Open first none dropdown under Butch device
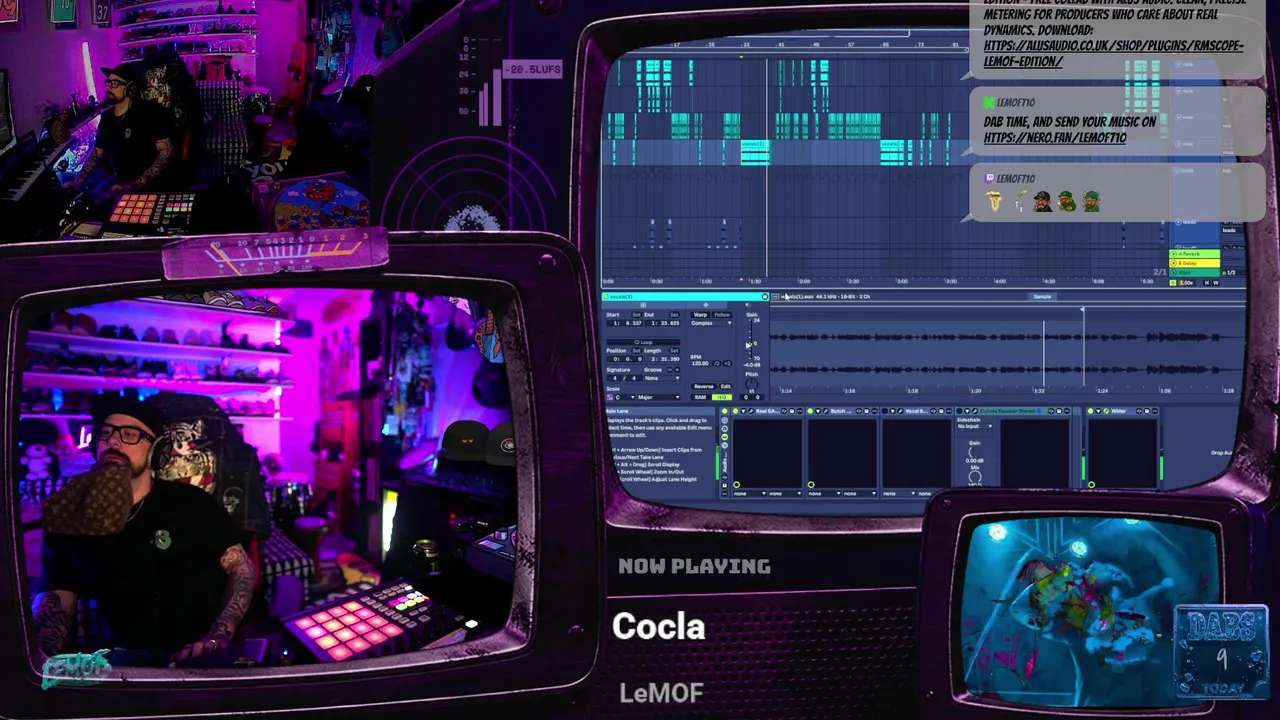The height and width of the screenshot is (720, 1280). click(x=824, y=493)
